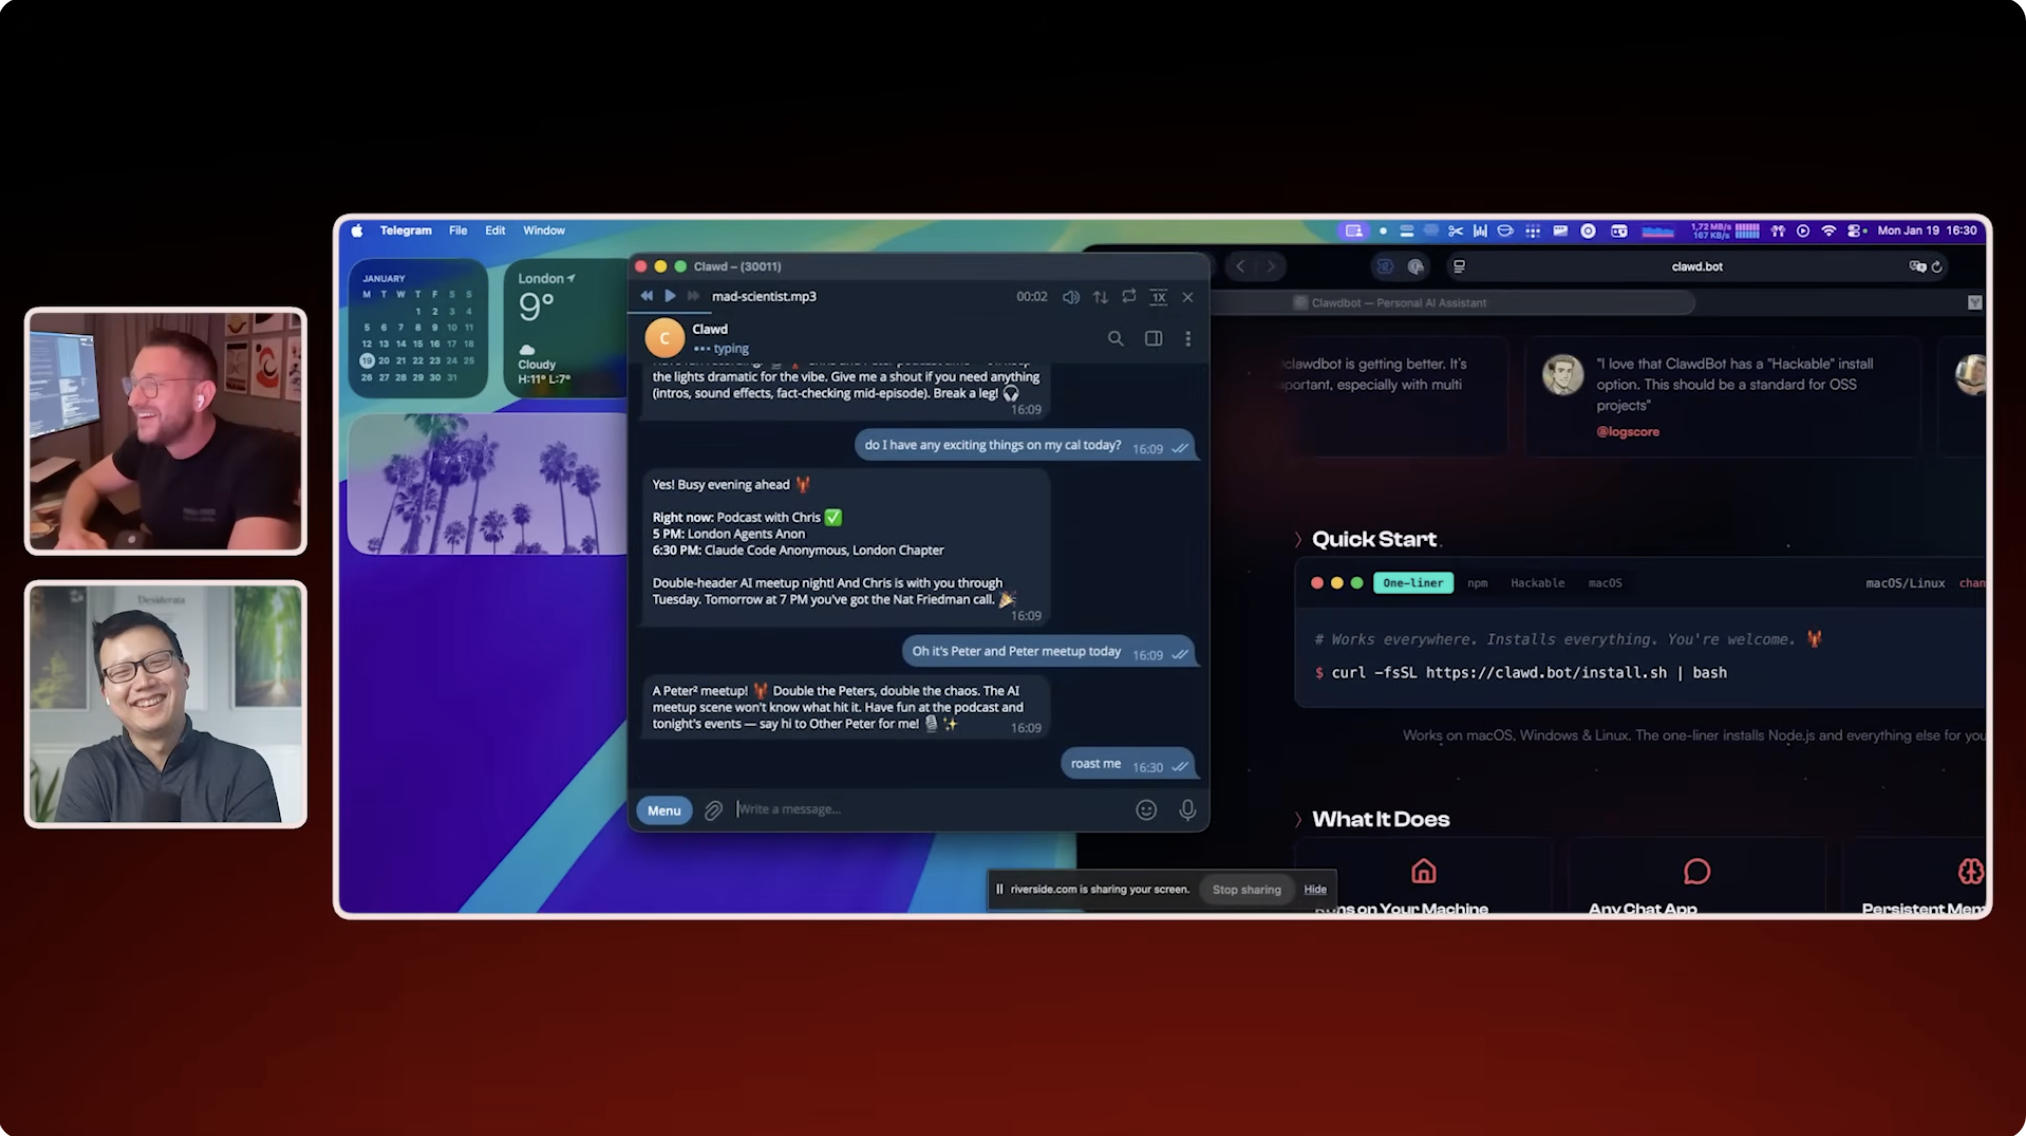The height and width of the screenshot is (1136, 2026).
Task: Click the roast me message bubble
Action: 1127,764
